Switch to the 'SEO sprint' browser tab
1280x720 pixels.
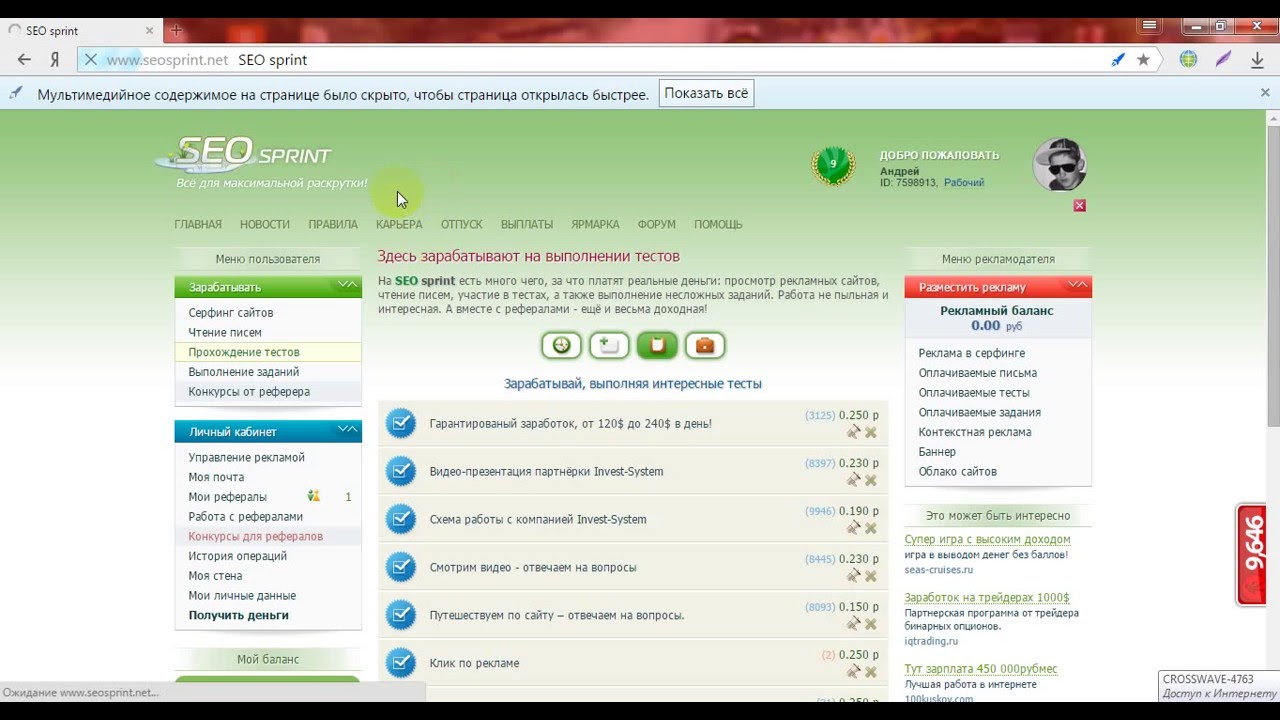point(80,31)
